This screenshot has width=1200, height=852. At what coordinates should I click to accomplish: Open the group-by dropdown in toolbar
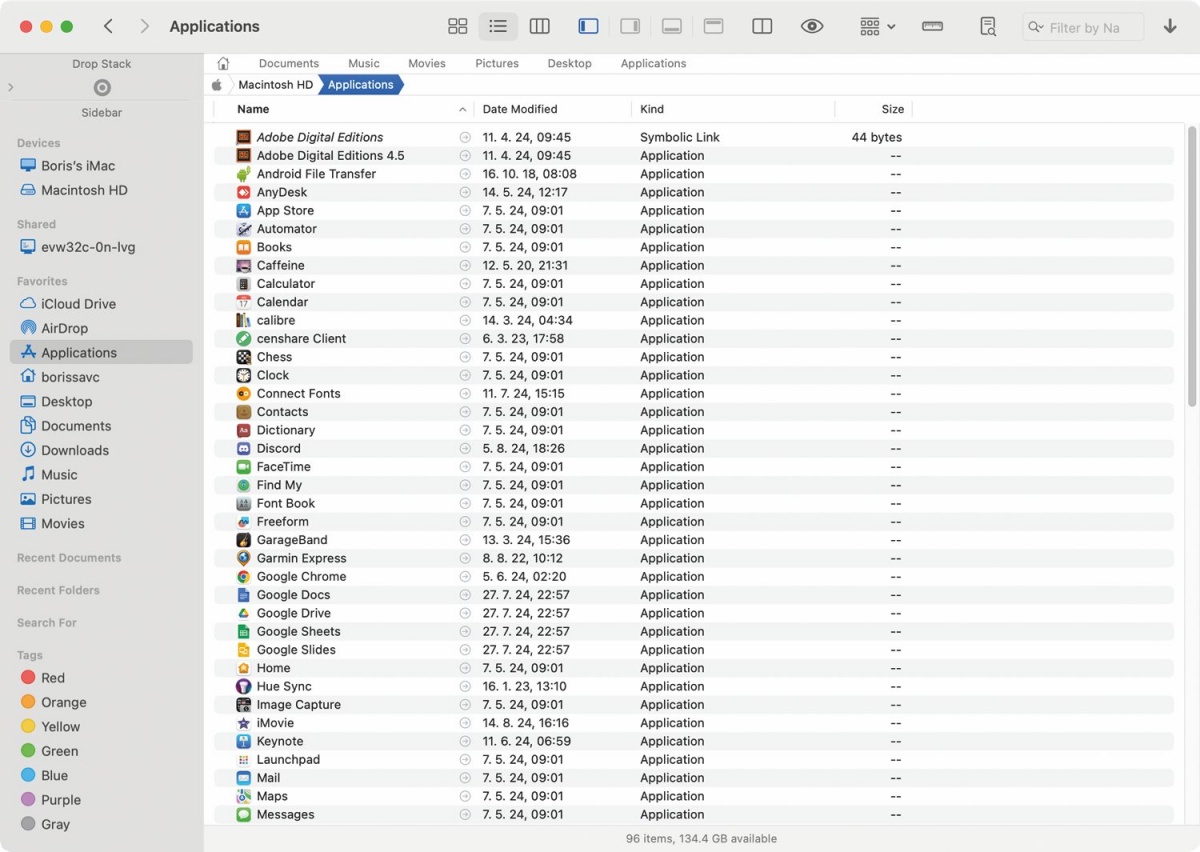point(878,27)
